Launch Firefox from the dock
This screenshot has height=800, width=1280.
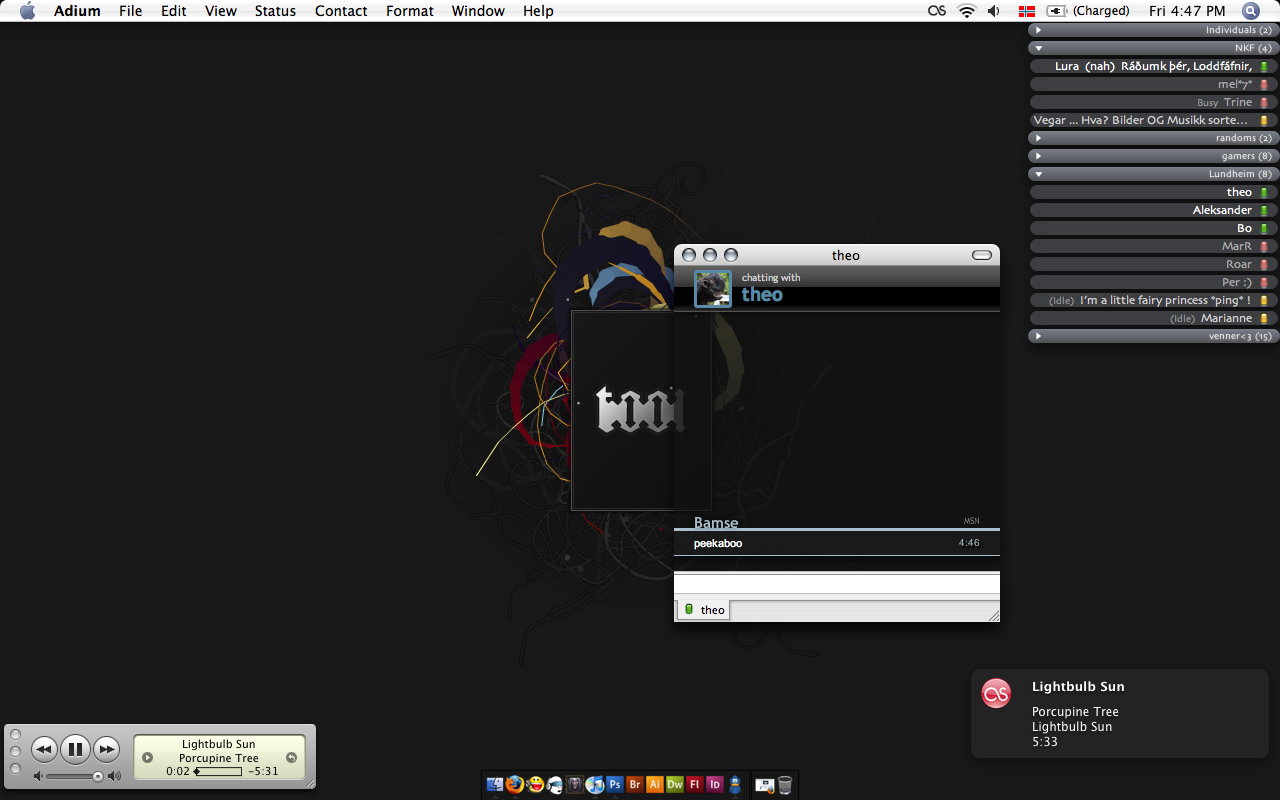point(515,785)
